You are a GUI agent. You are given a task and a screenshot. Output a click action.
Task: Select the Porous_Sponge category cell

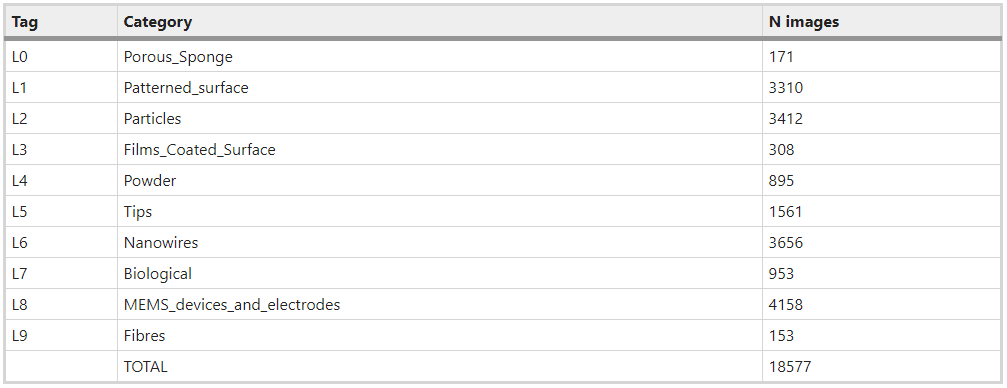[439, 57]
